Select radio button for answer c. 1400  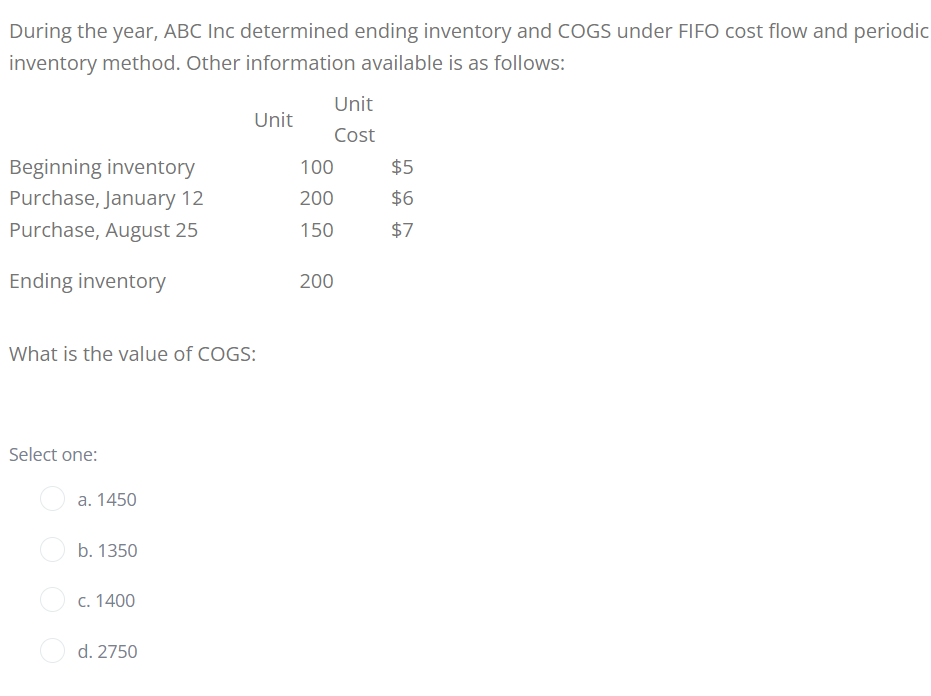[x=51, y=599]
